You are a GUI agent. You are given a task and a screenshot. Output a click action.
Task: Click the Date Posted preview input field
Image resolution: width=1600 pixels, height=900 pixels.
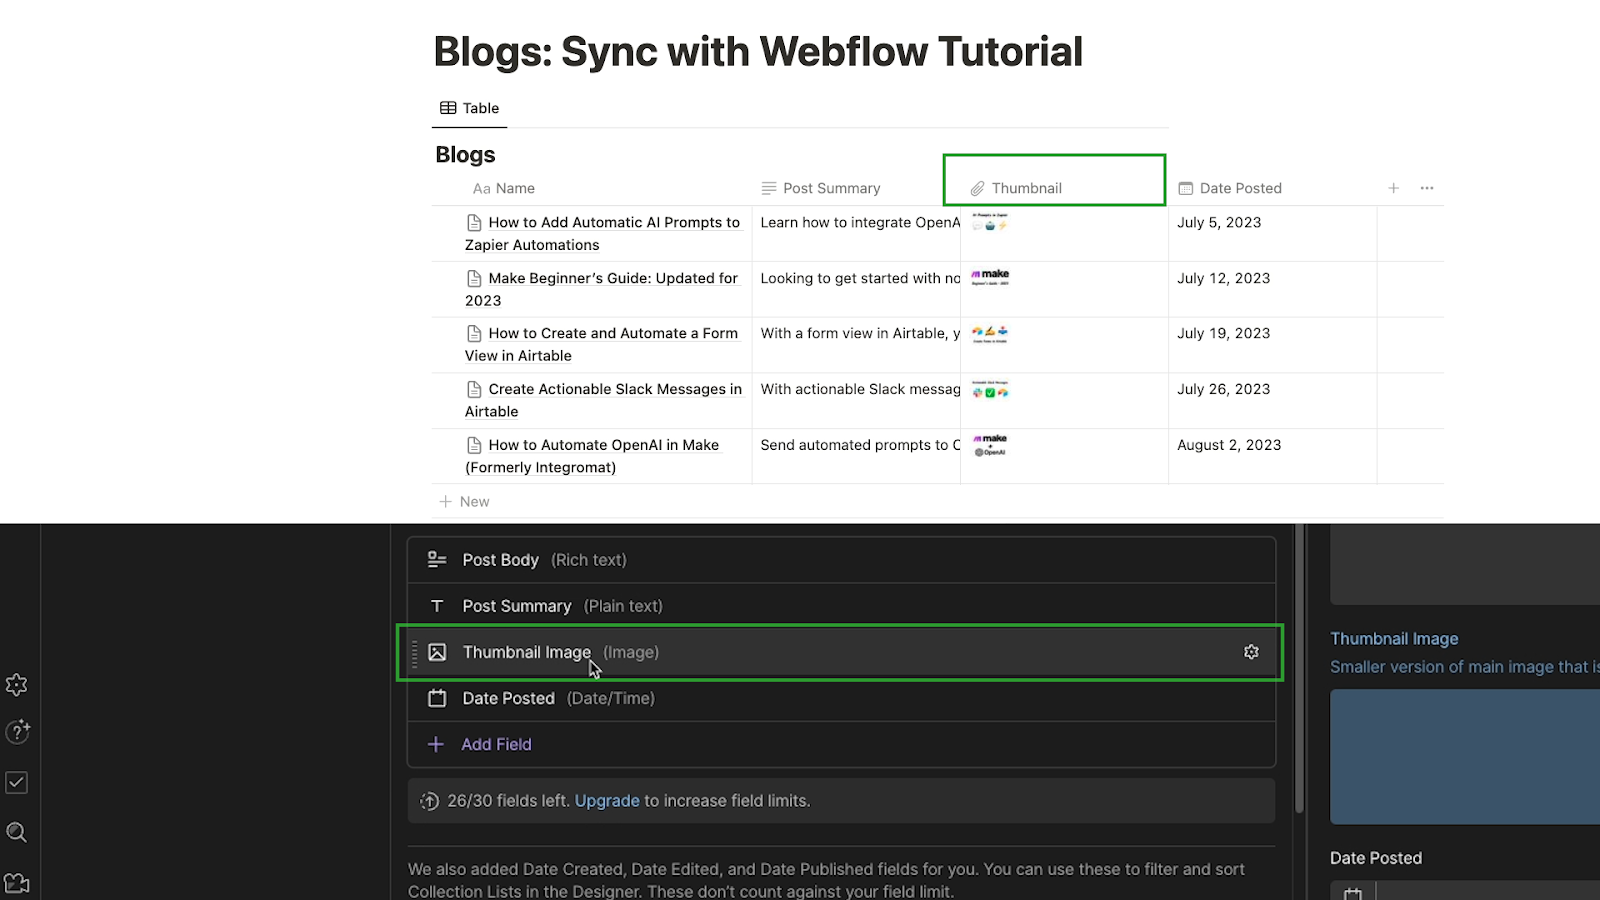click(1465, 890)
